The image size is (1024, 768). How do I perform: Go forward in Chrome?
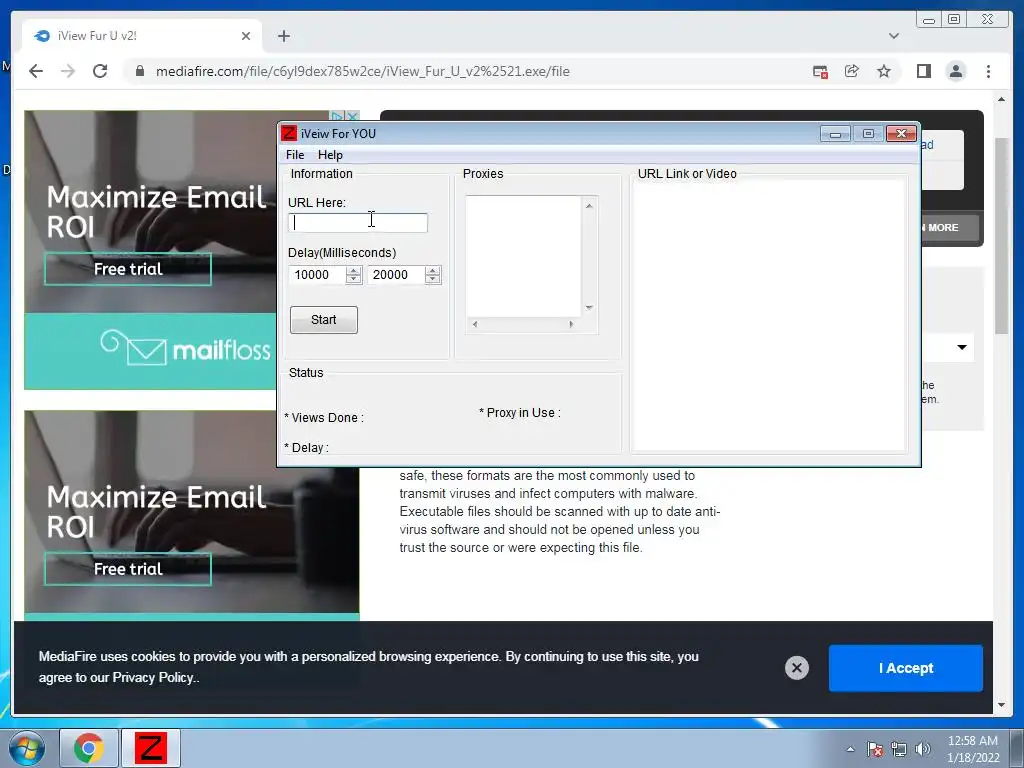(68, 71)
